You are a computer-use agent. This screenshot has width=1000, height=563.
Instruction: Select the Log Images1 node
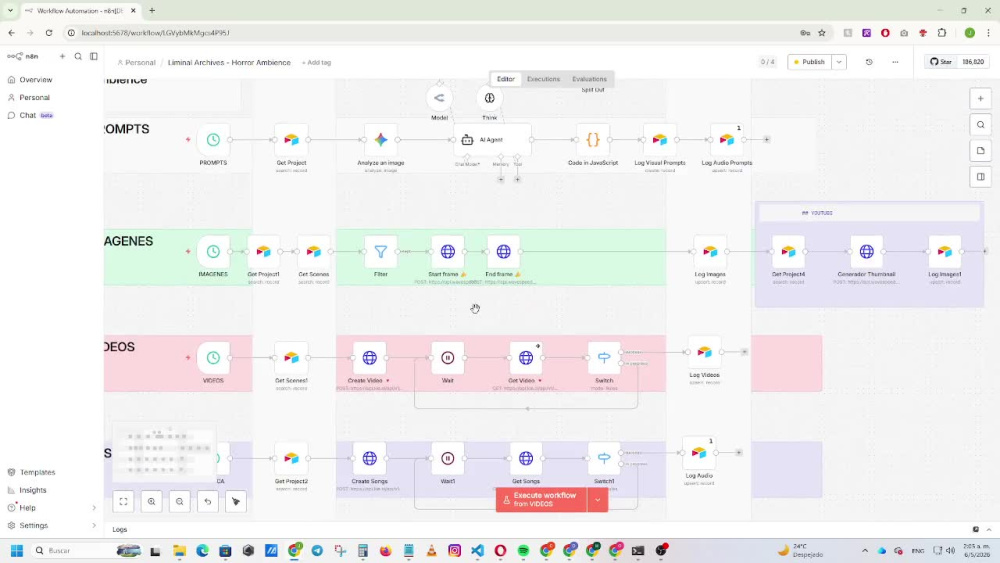click(945, 251)
